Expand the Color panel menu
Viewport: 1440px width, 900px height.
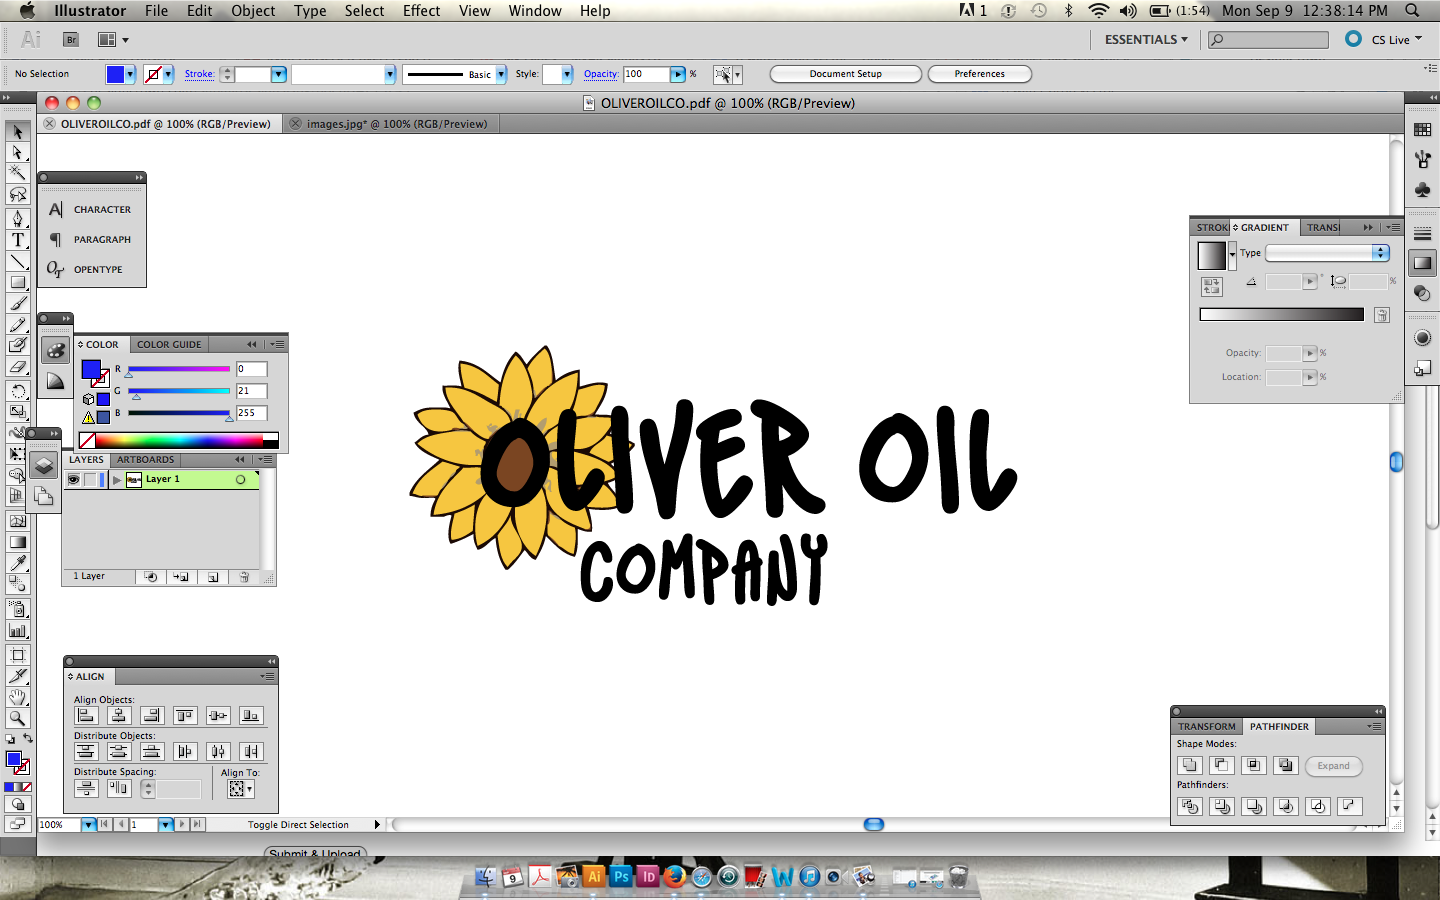(x=278, y=344)
